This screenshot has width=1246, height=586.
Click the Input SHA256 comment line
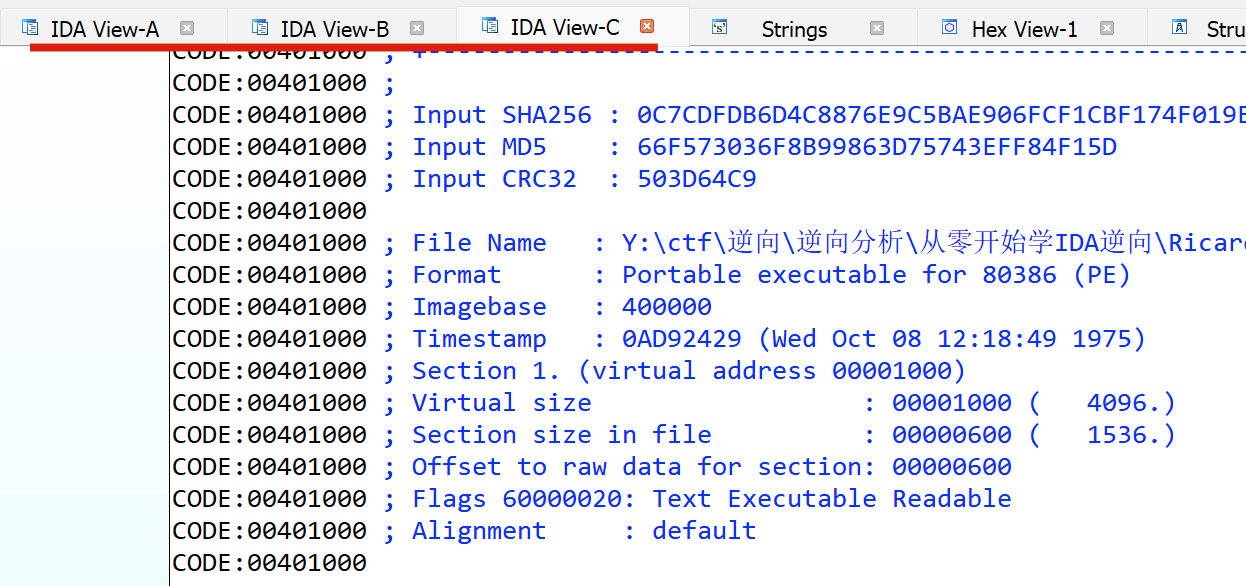[709, 115]
